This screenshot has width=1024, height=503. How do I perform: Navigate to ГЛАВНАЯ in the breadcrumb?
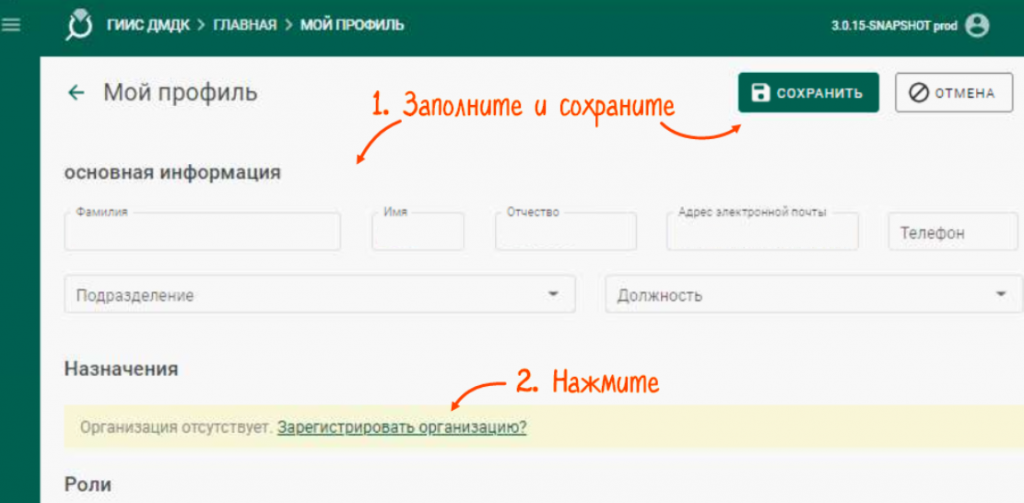(244, 25)
